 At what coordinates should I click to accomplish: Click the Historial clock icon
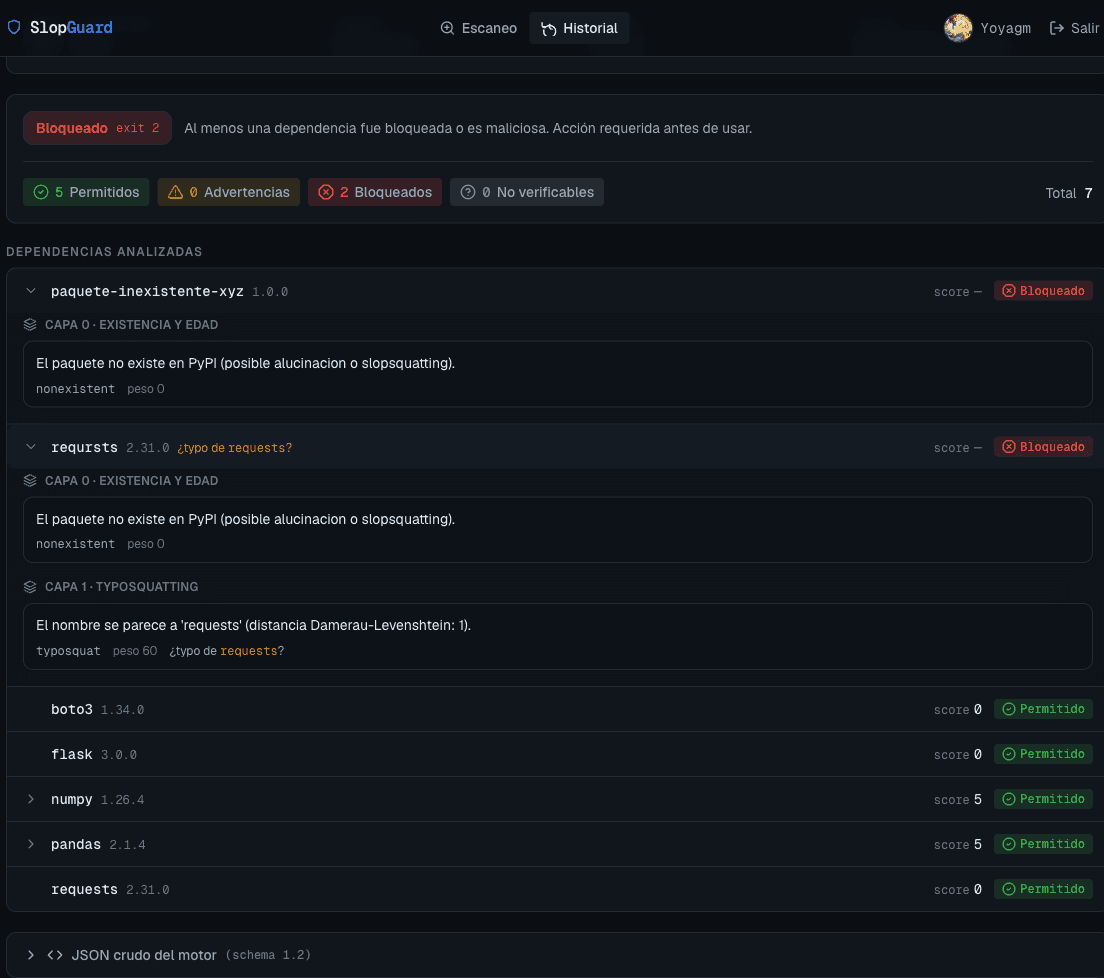(548, 28)
